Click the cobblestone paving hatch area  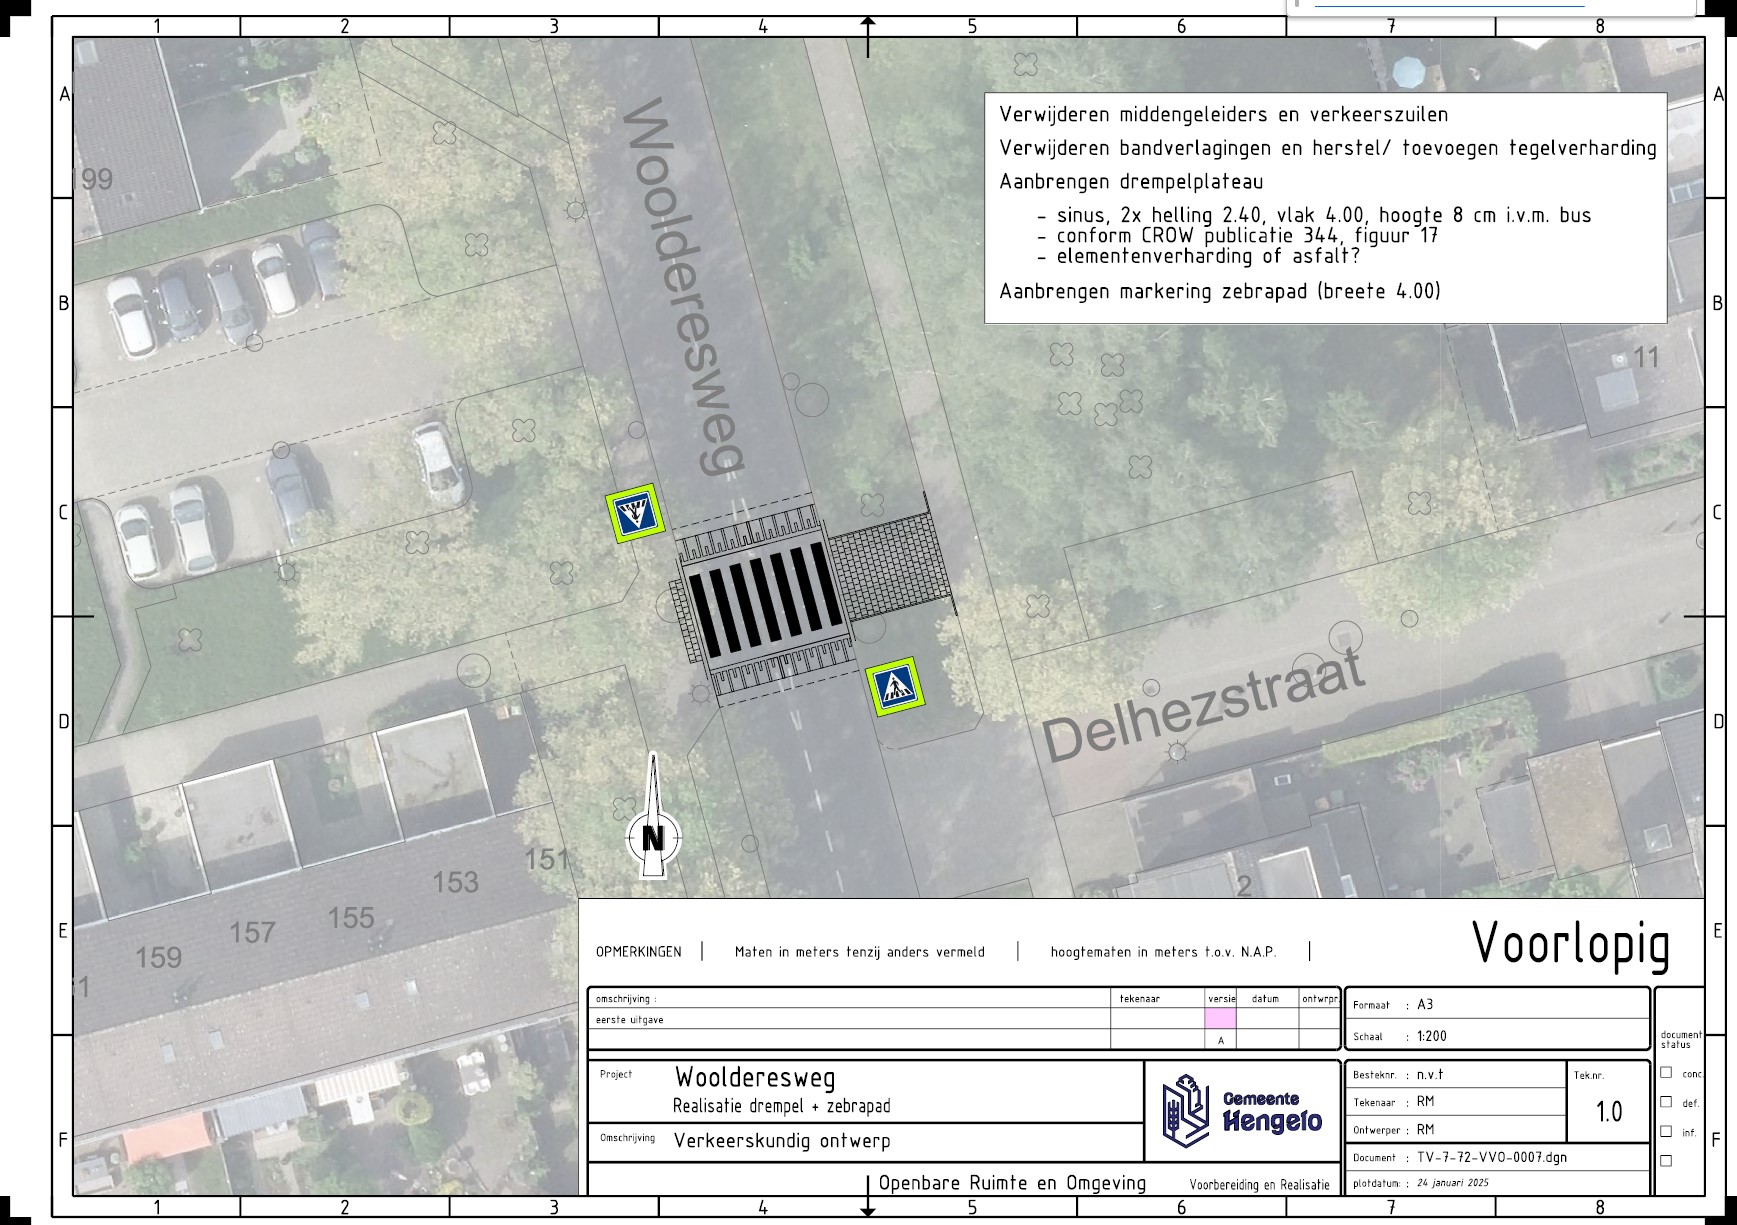[888, 561]
